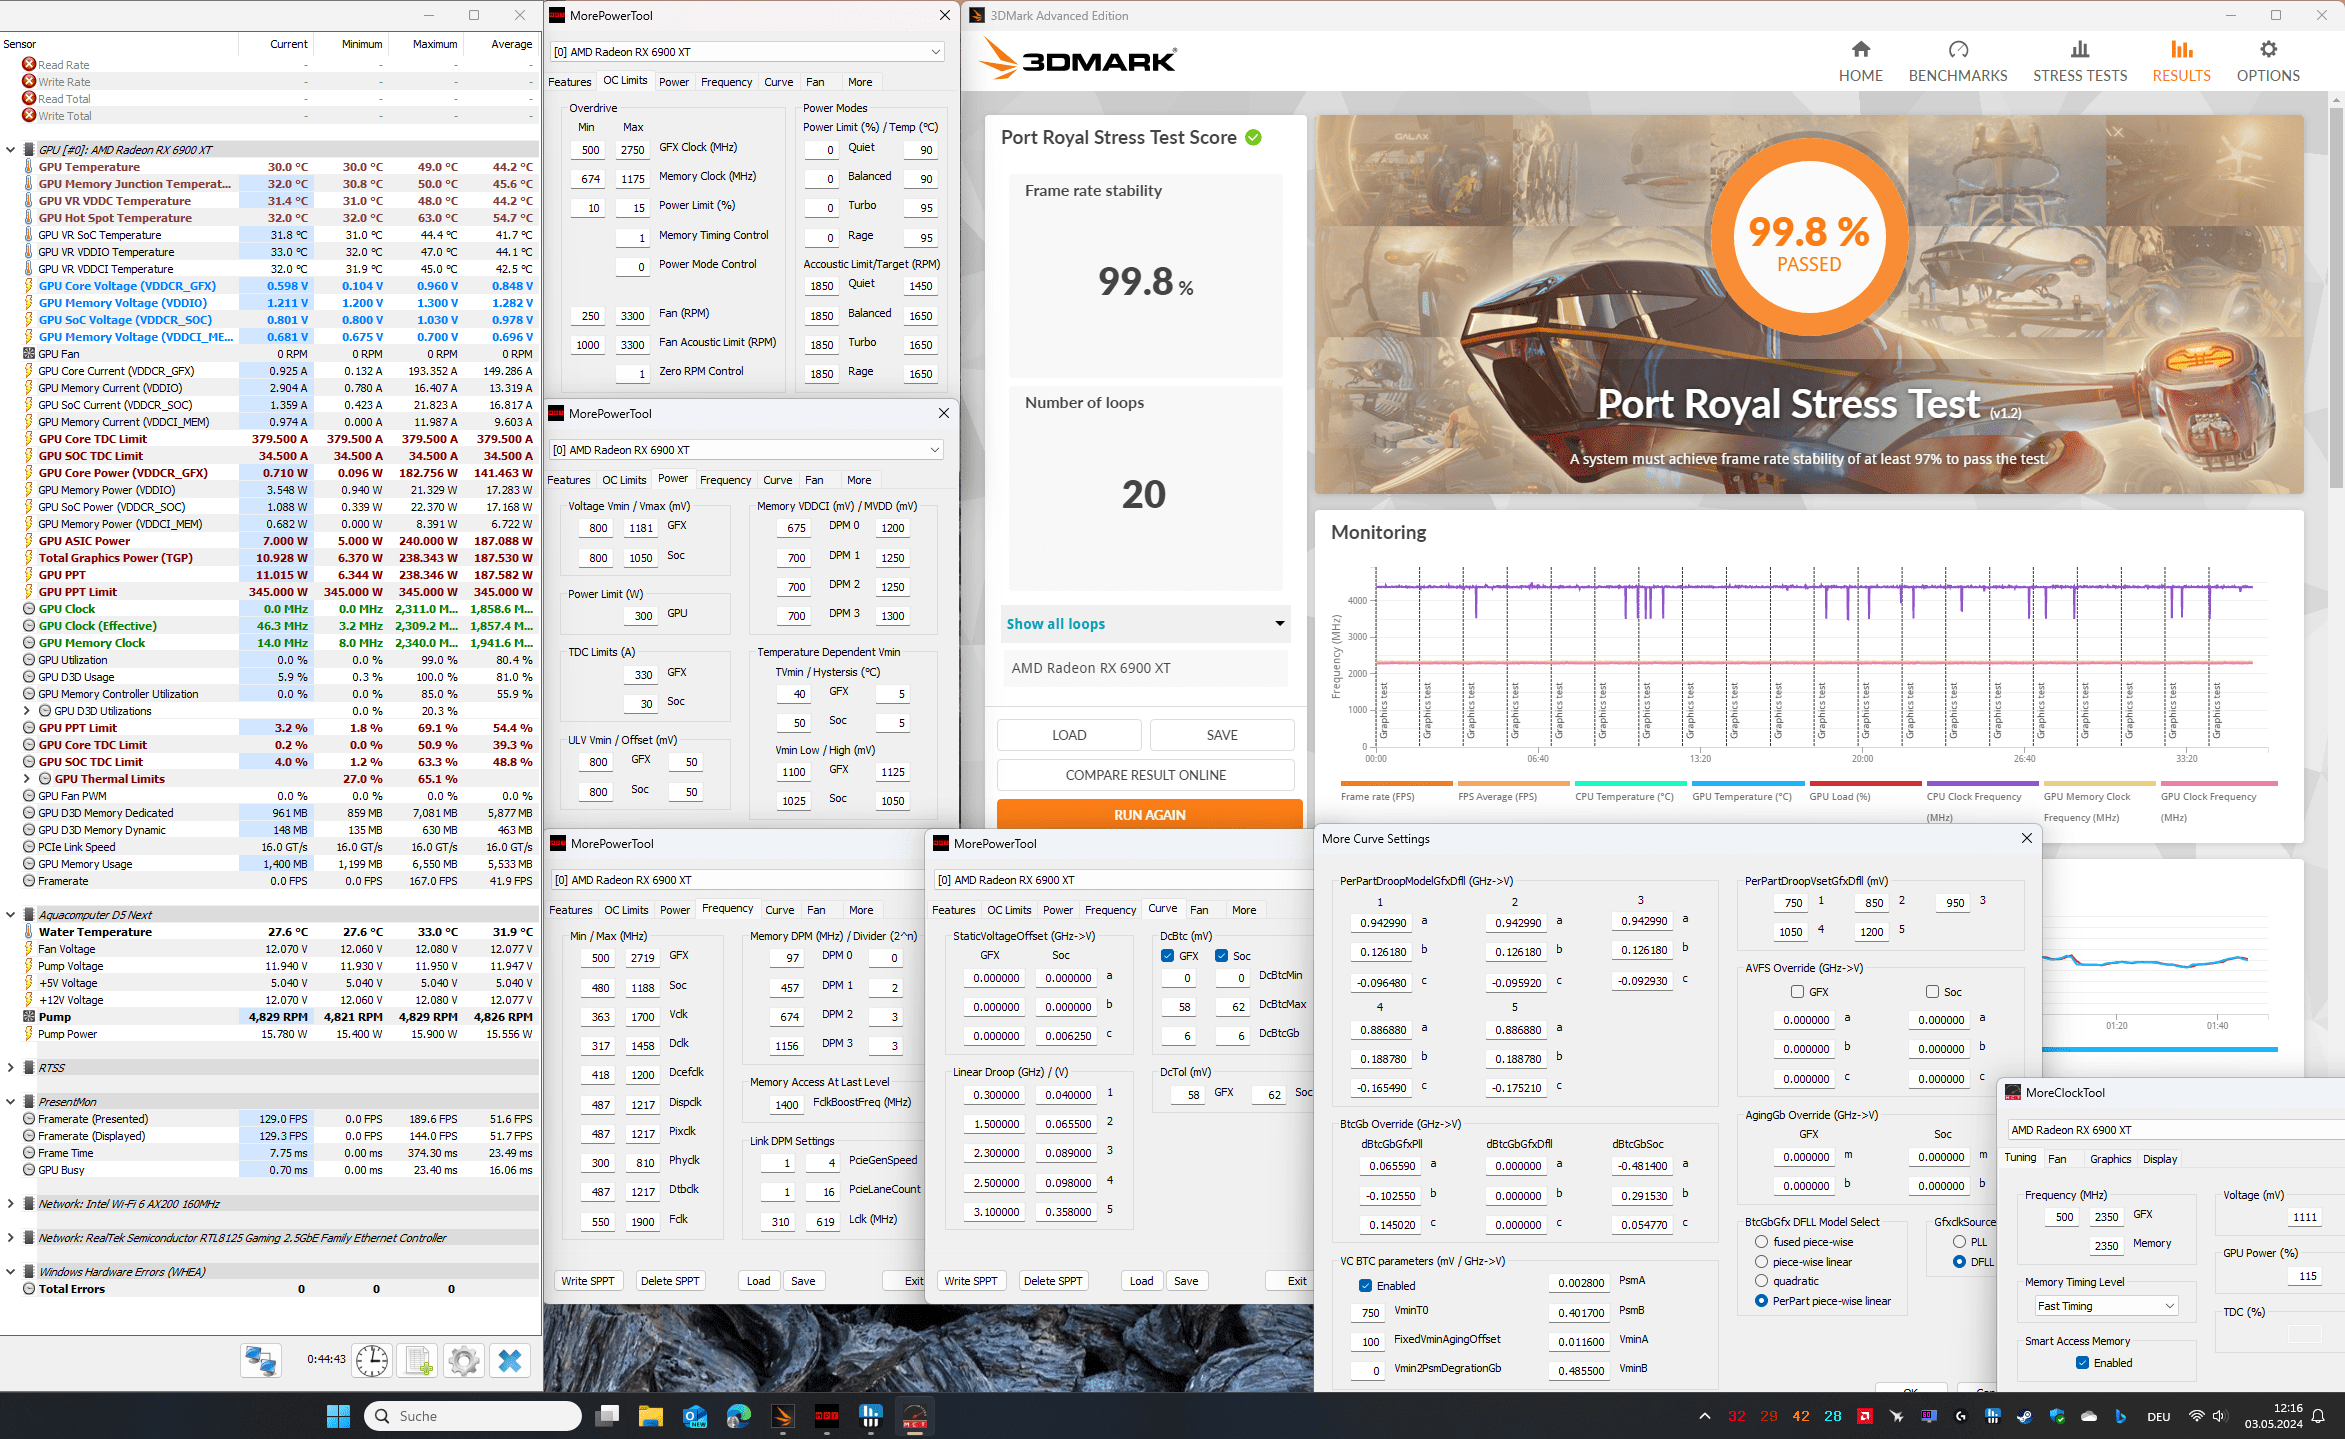Viewport: 2345px width, 1439px height.
Task: Open OPTIONS in 3DMark
Action: tap(2268, 61)
